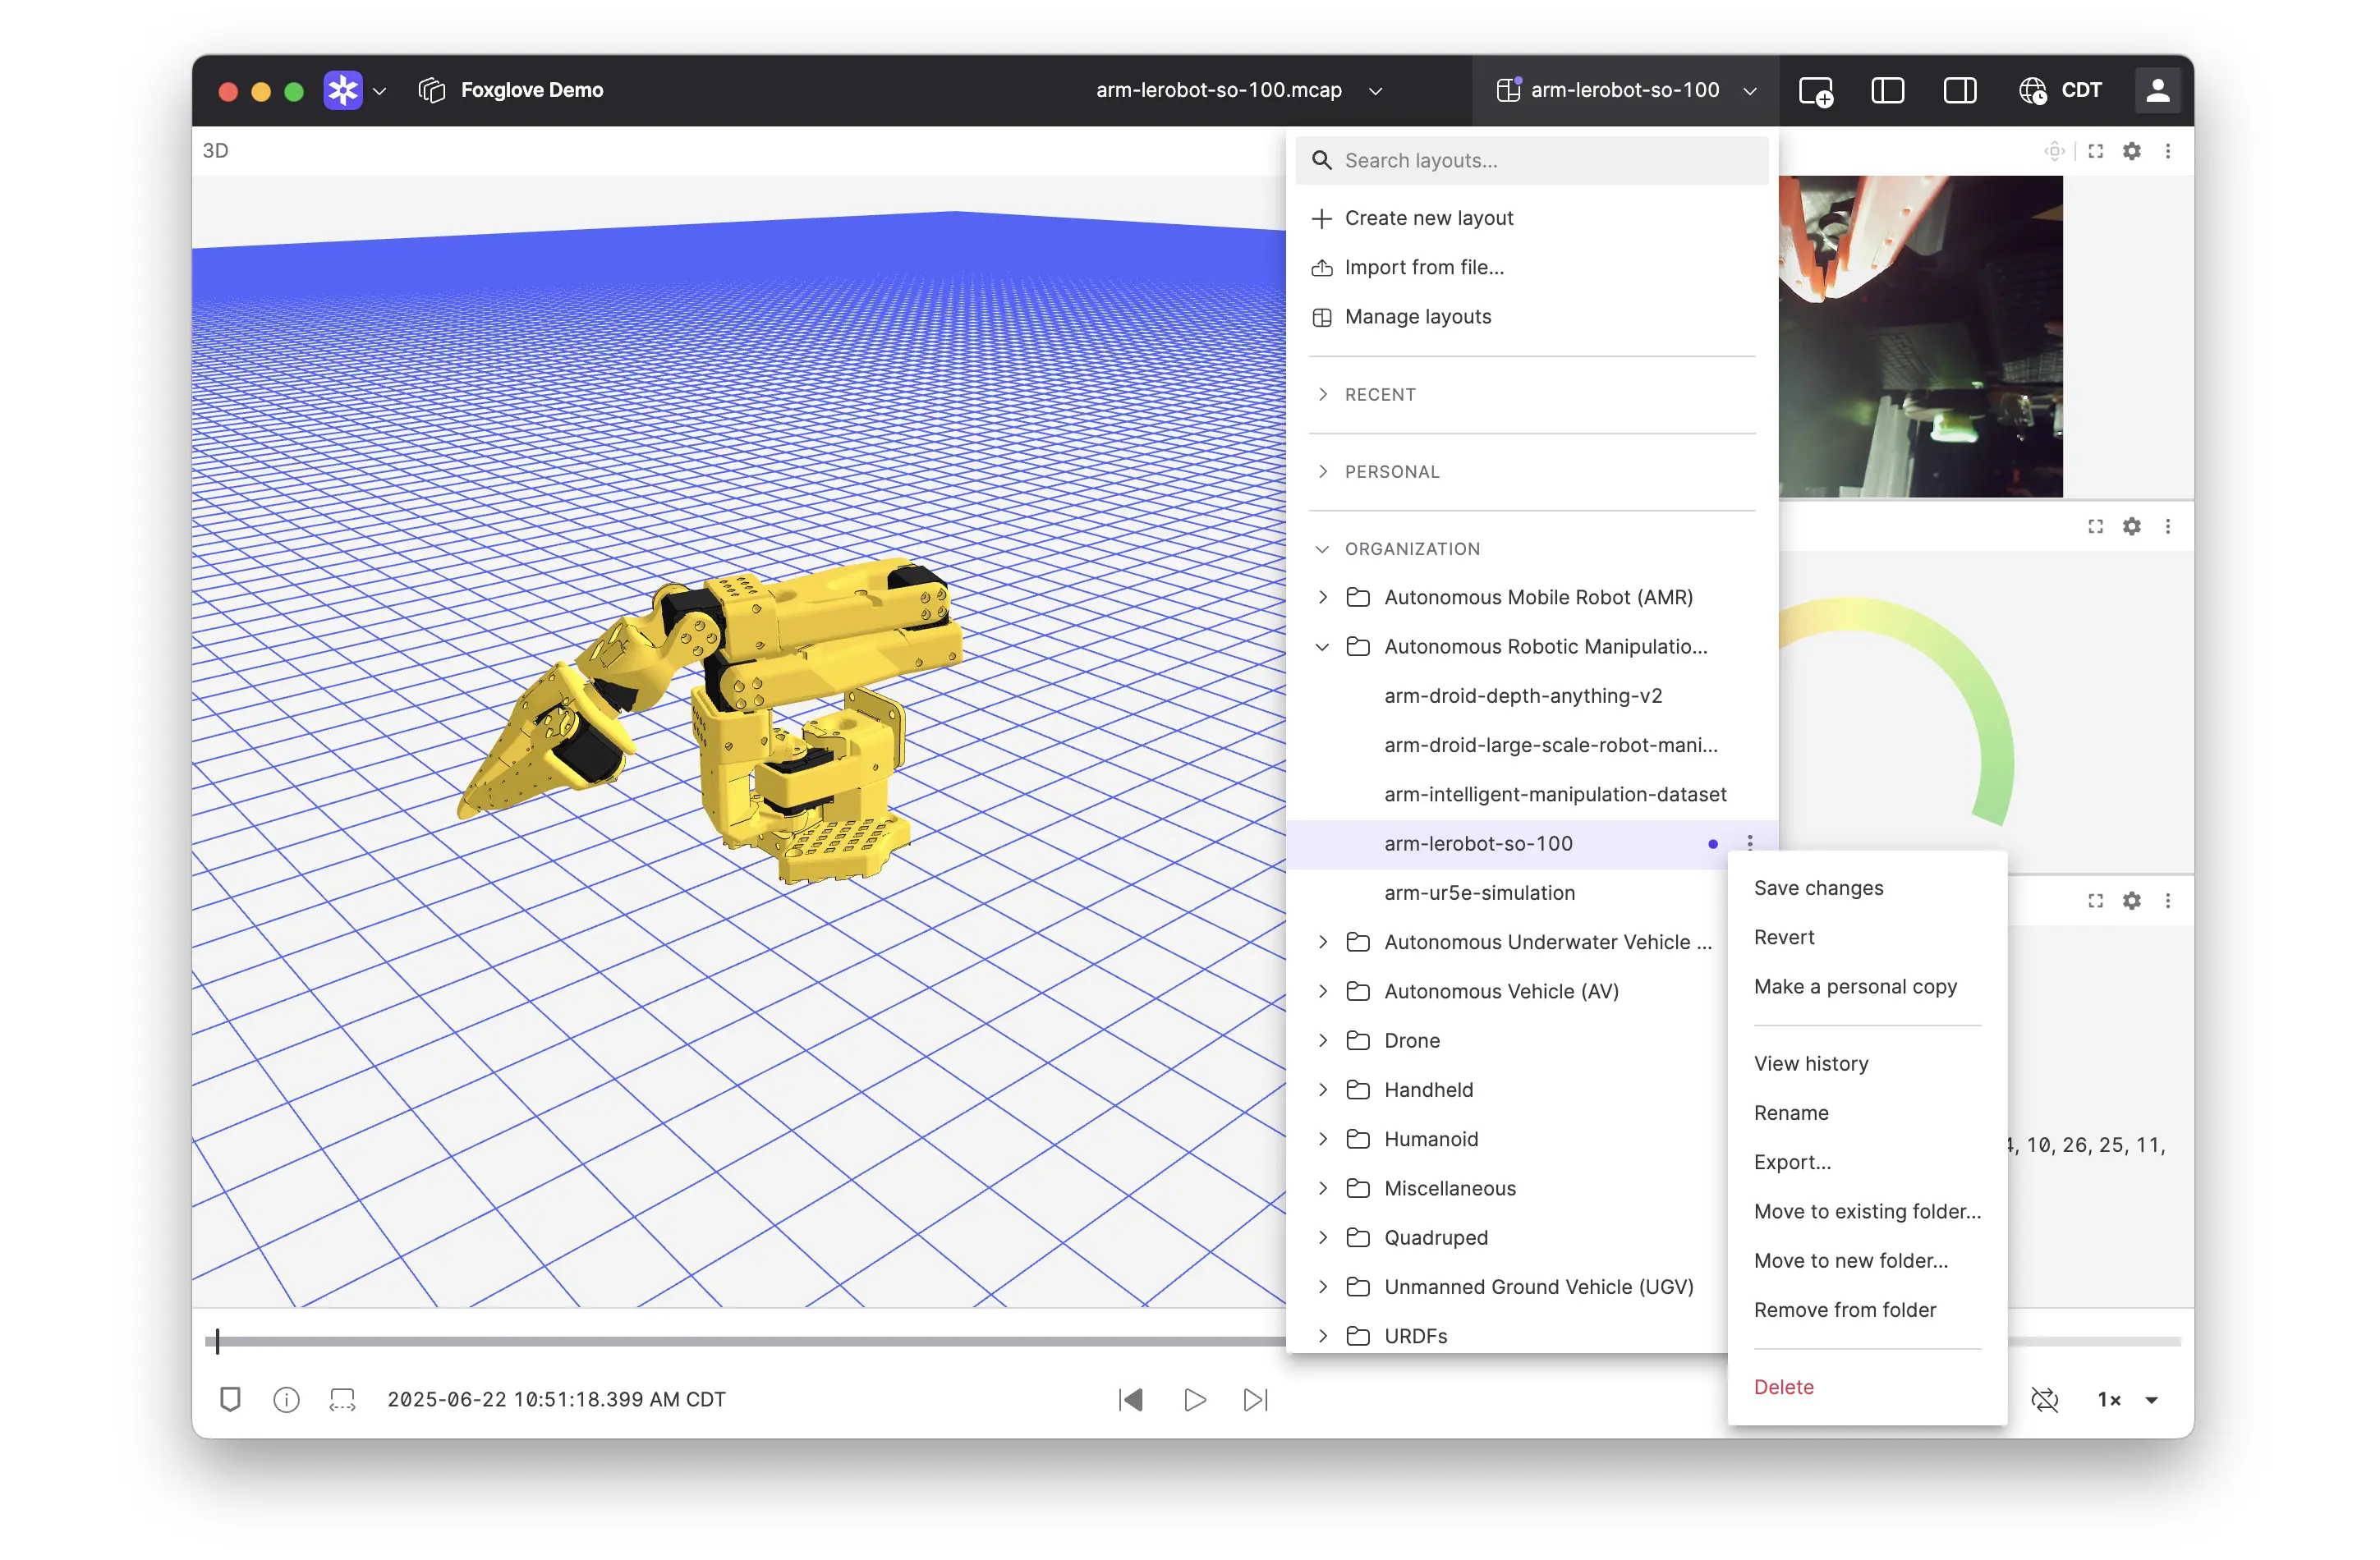Toggle the left sidebar

tap(1887, 91)
